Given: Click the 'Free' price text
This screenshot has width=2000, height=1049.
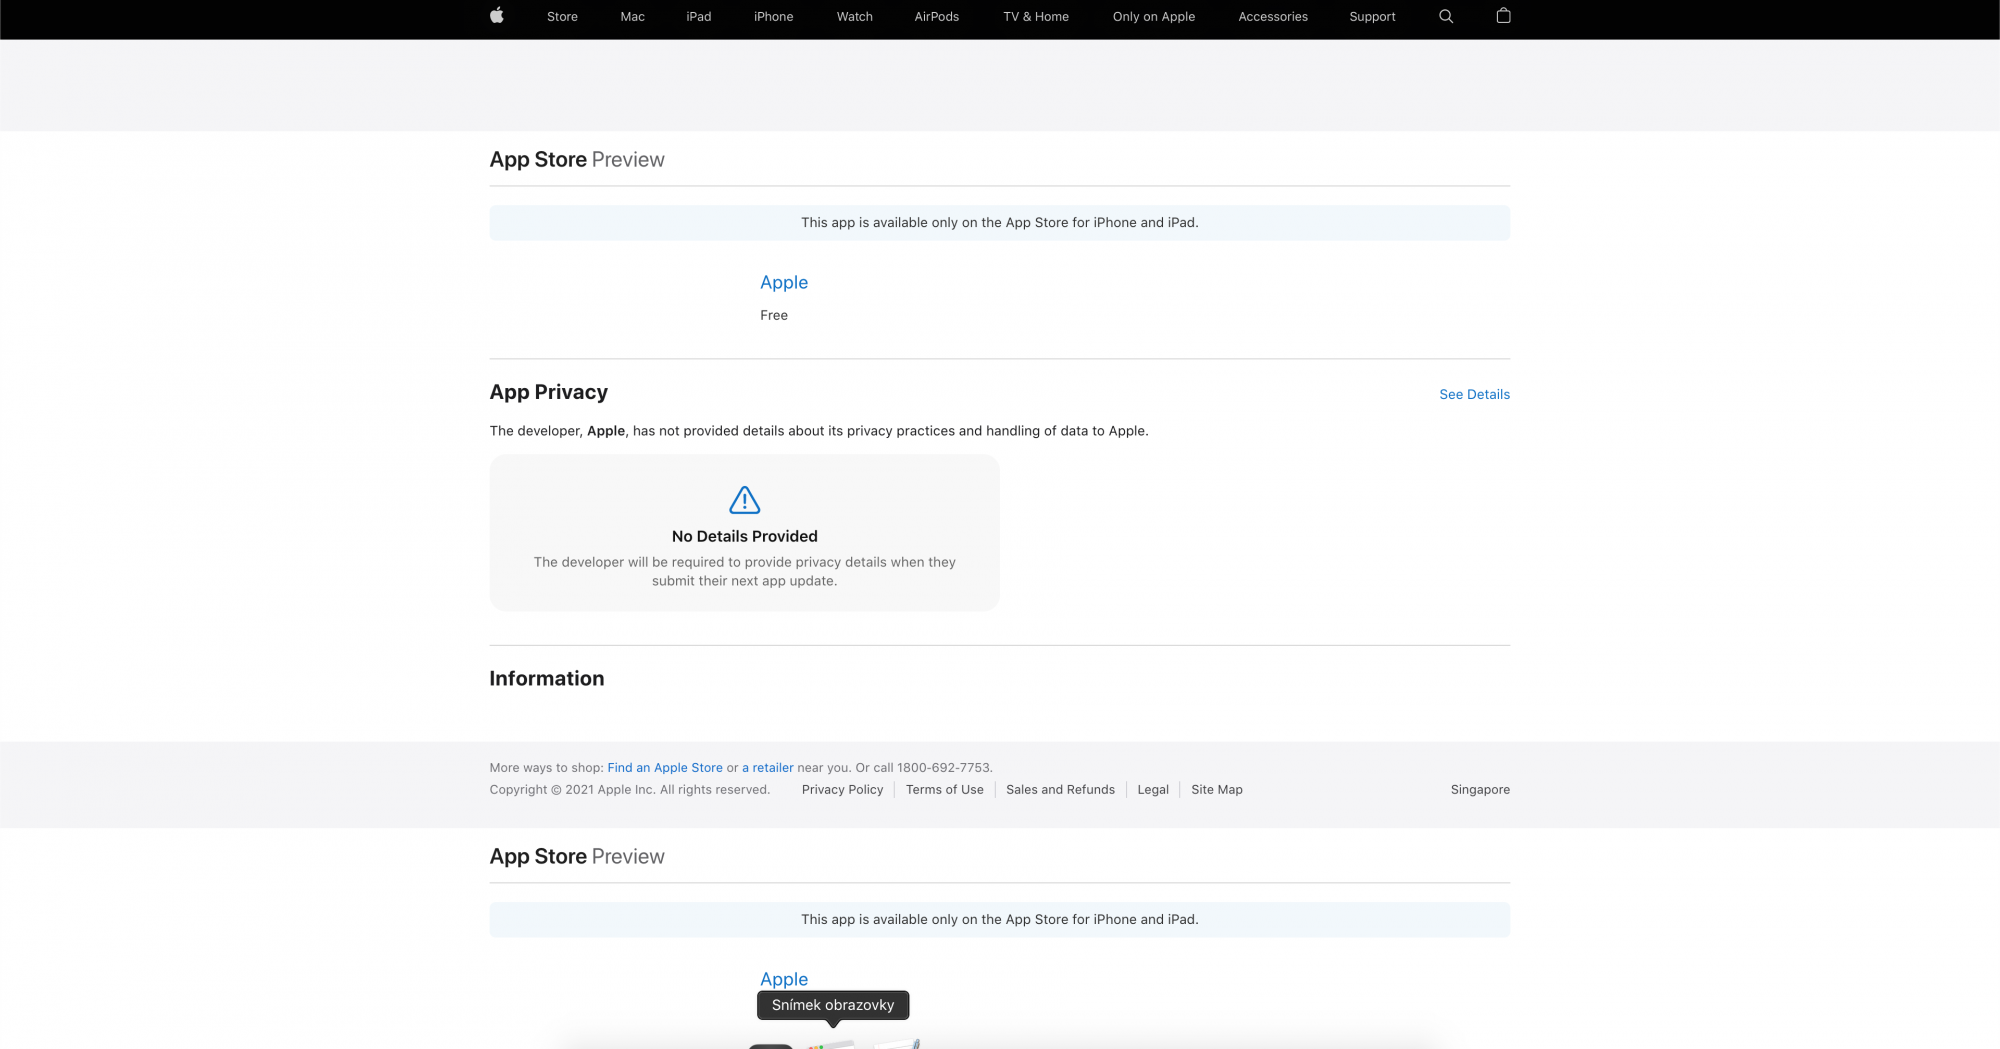Looking at the screenshot, I should tap(774, 315).
